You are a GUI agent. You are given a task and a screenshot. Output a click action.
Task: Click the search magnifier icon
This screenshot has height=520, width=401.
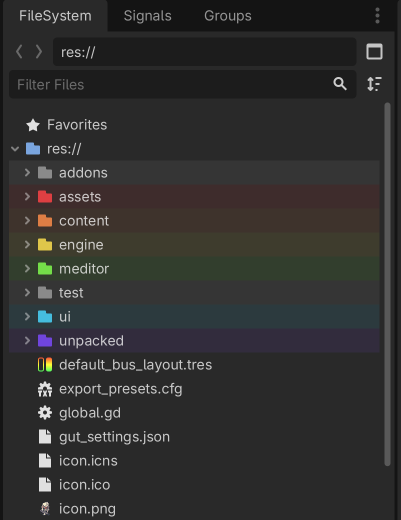340,84
